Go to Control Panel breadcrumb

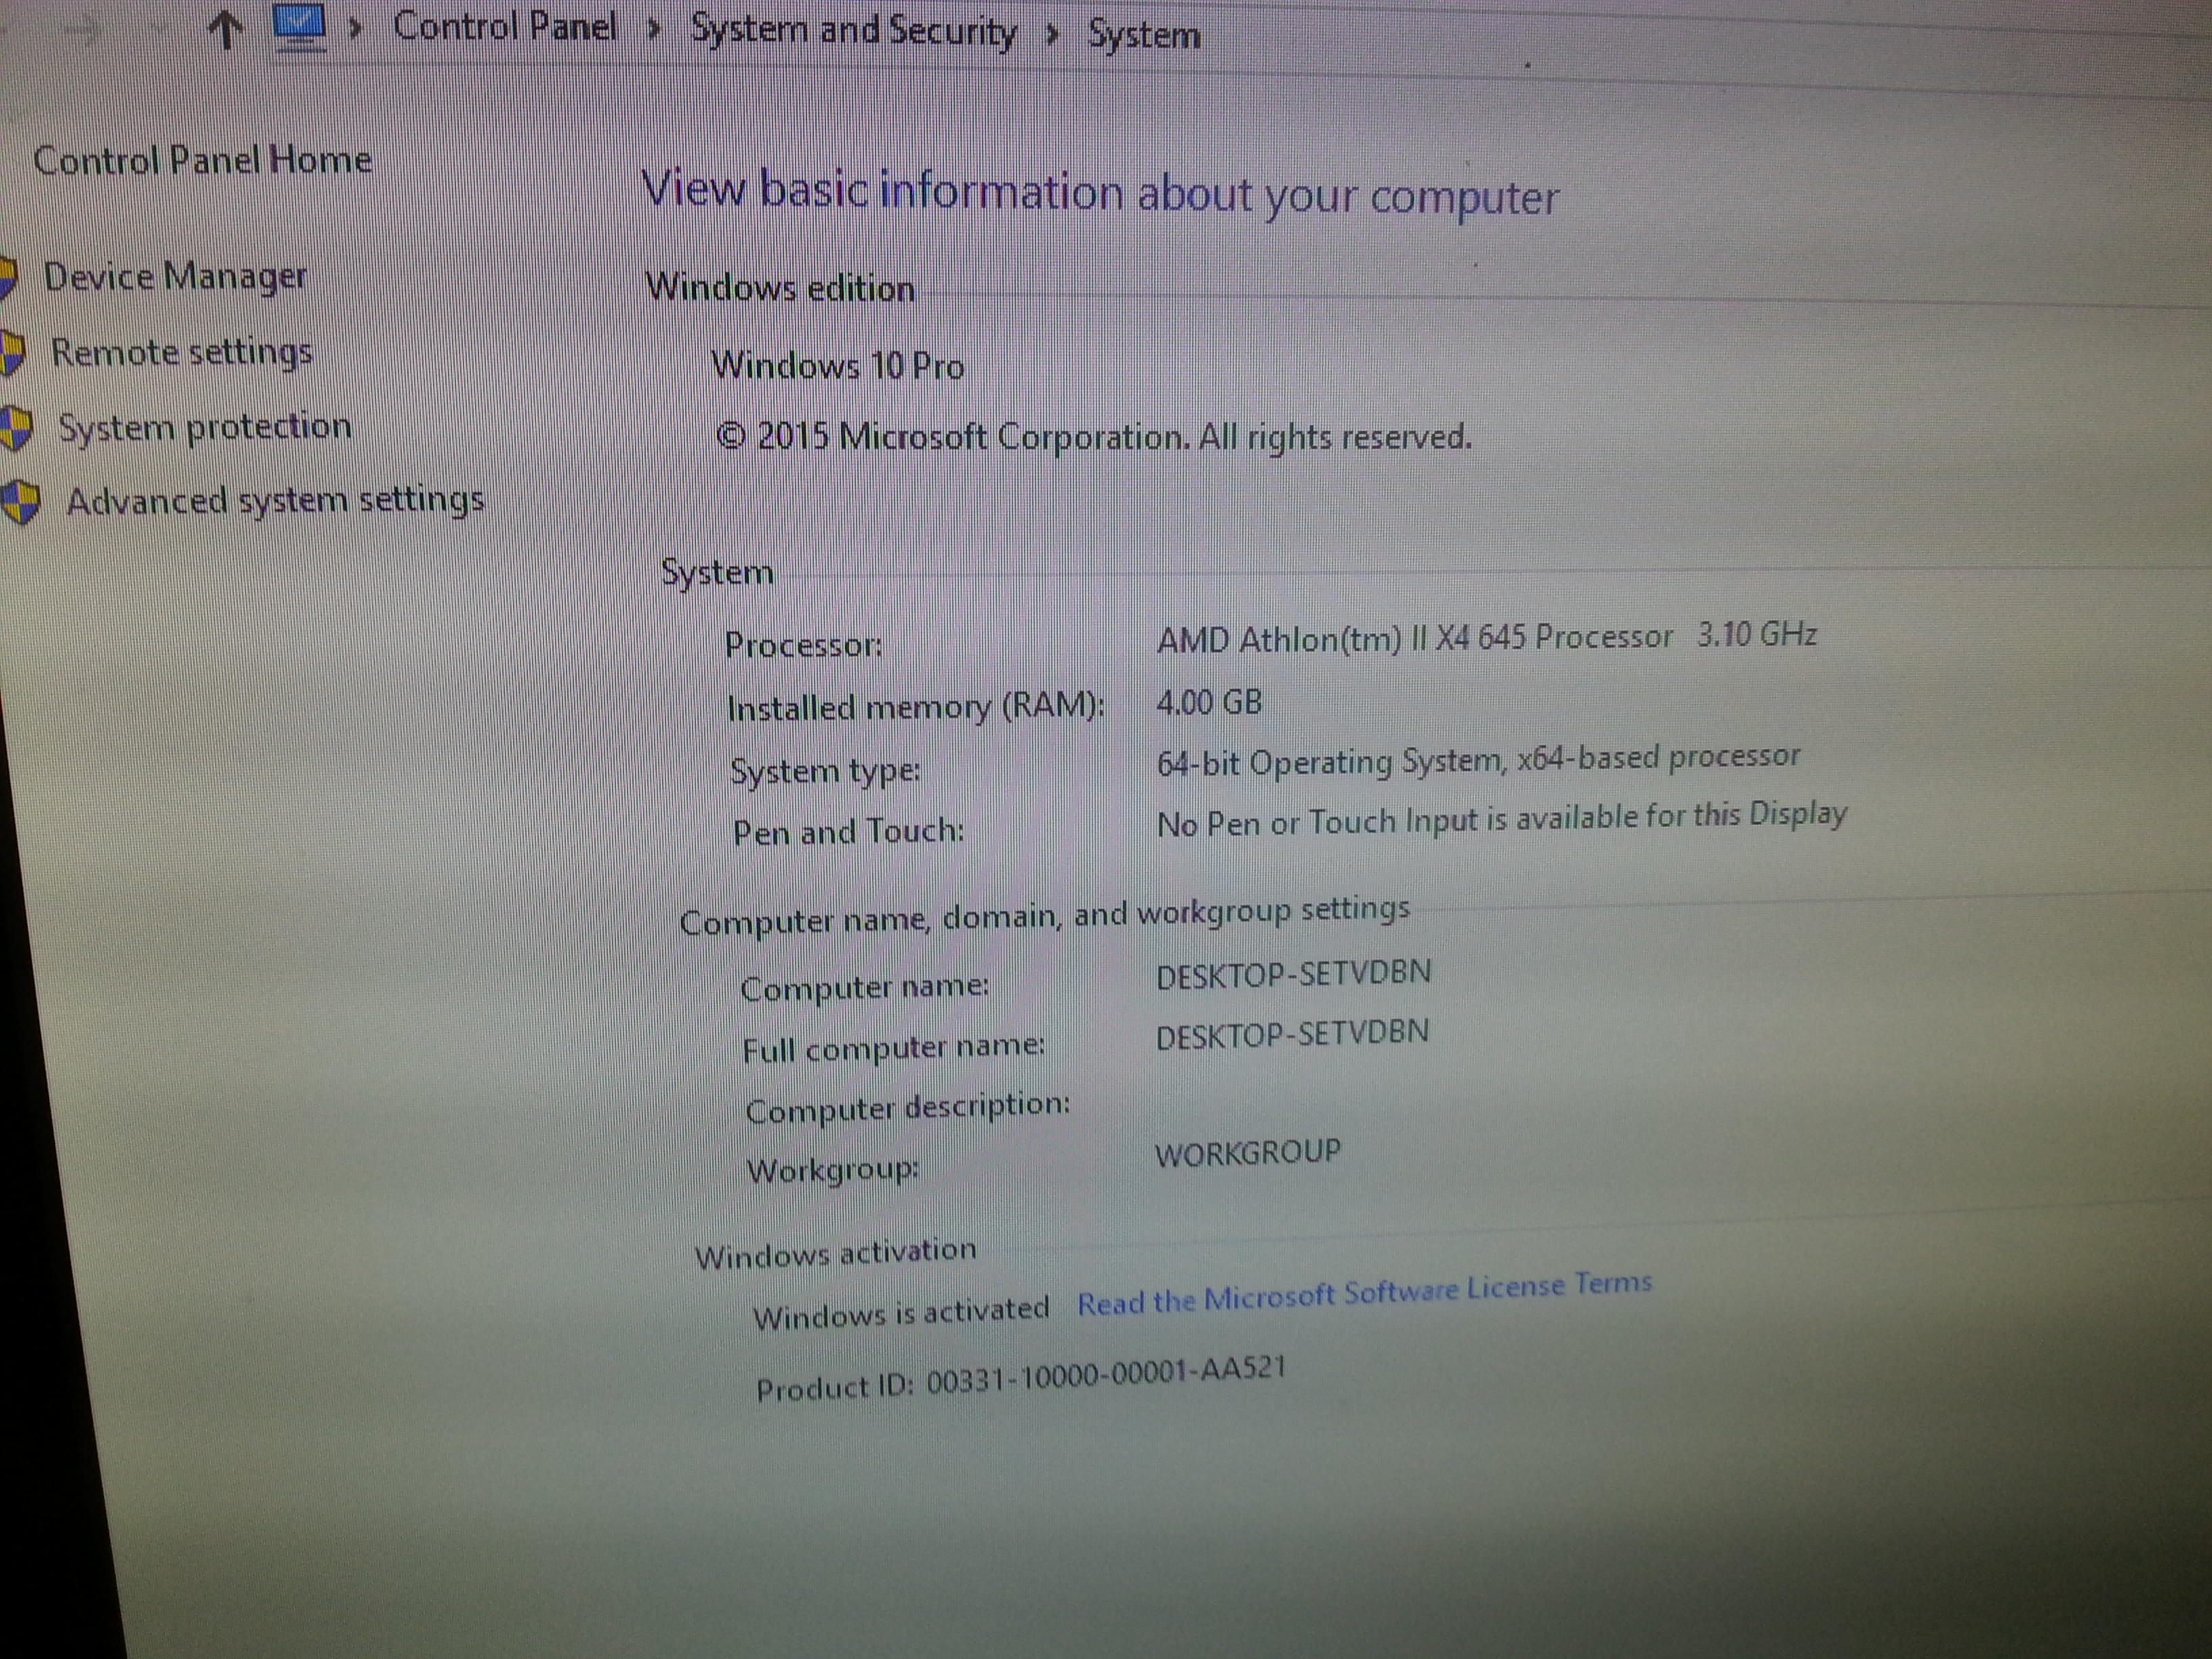click(x=505, y=27)
